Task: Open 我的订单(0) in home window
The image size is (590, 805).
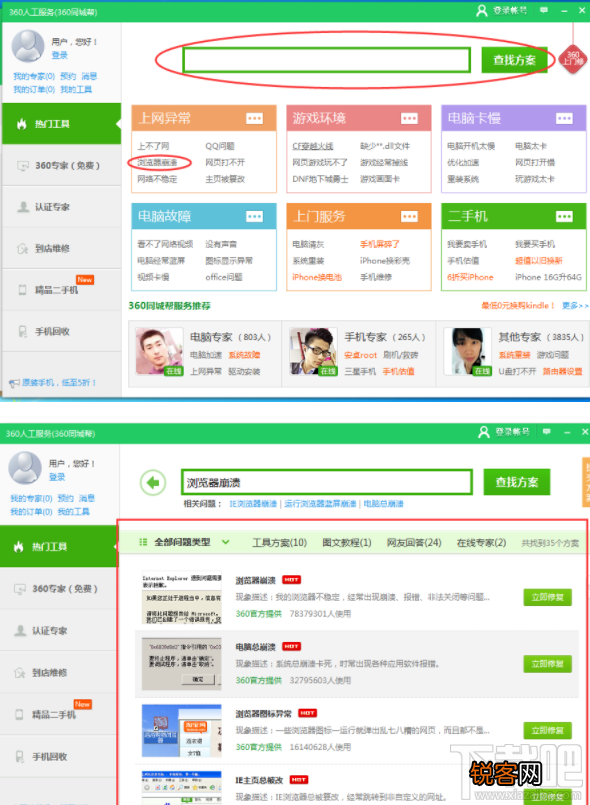Action: click(x=34, y=89)
